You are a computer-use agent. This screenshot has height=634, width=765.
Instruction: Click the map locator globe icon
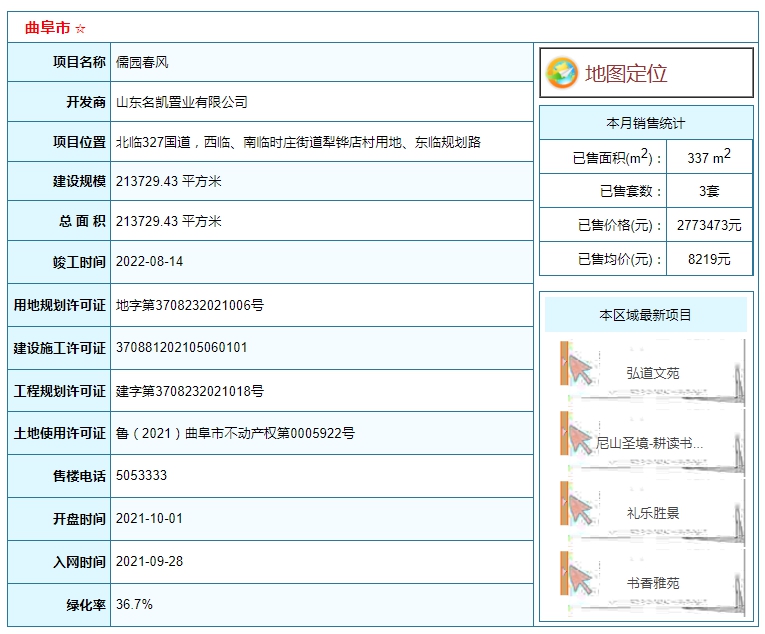[x=562, y=73]
